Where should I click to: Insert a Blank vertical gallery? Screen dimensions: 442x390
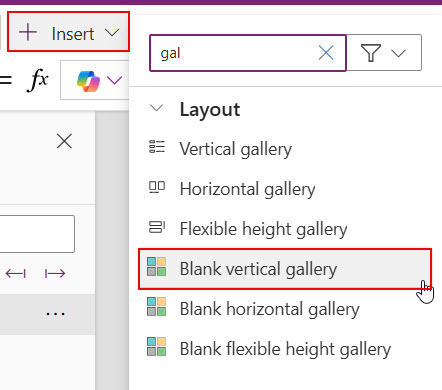coord(285,269)
